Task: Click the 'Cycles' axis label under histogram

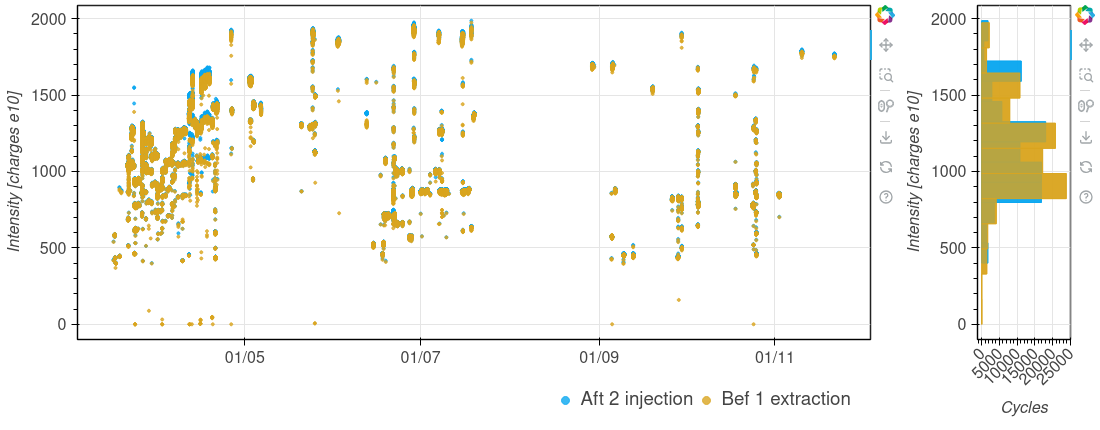Action: click(1024, 408)
